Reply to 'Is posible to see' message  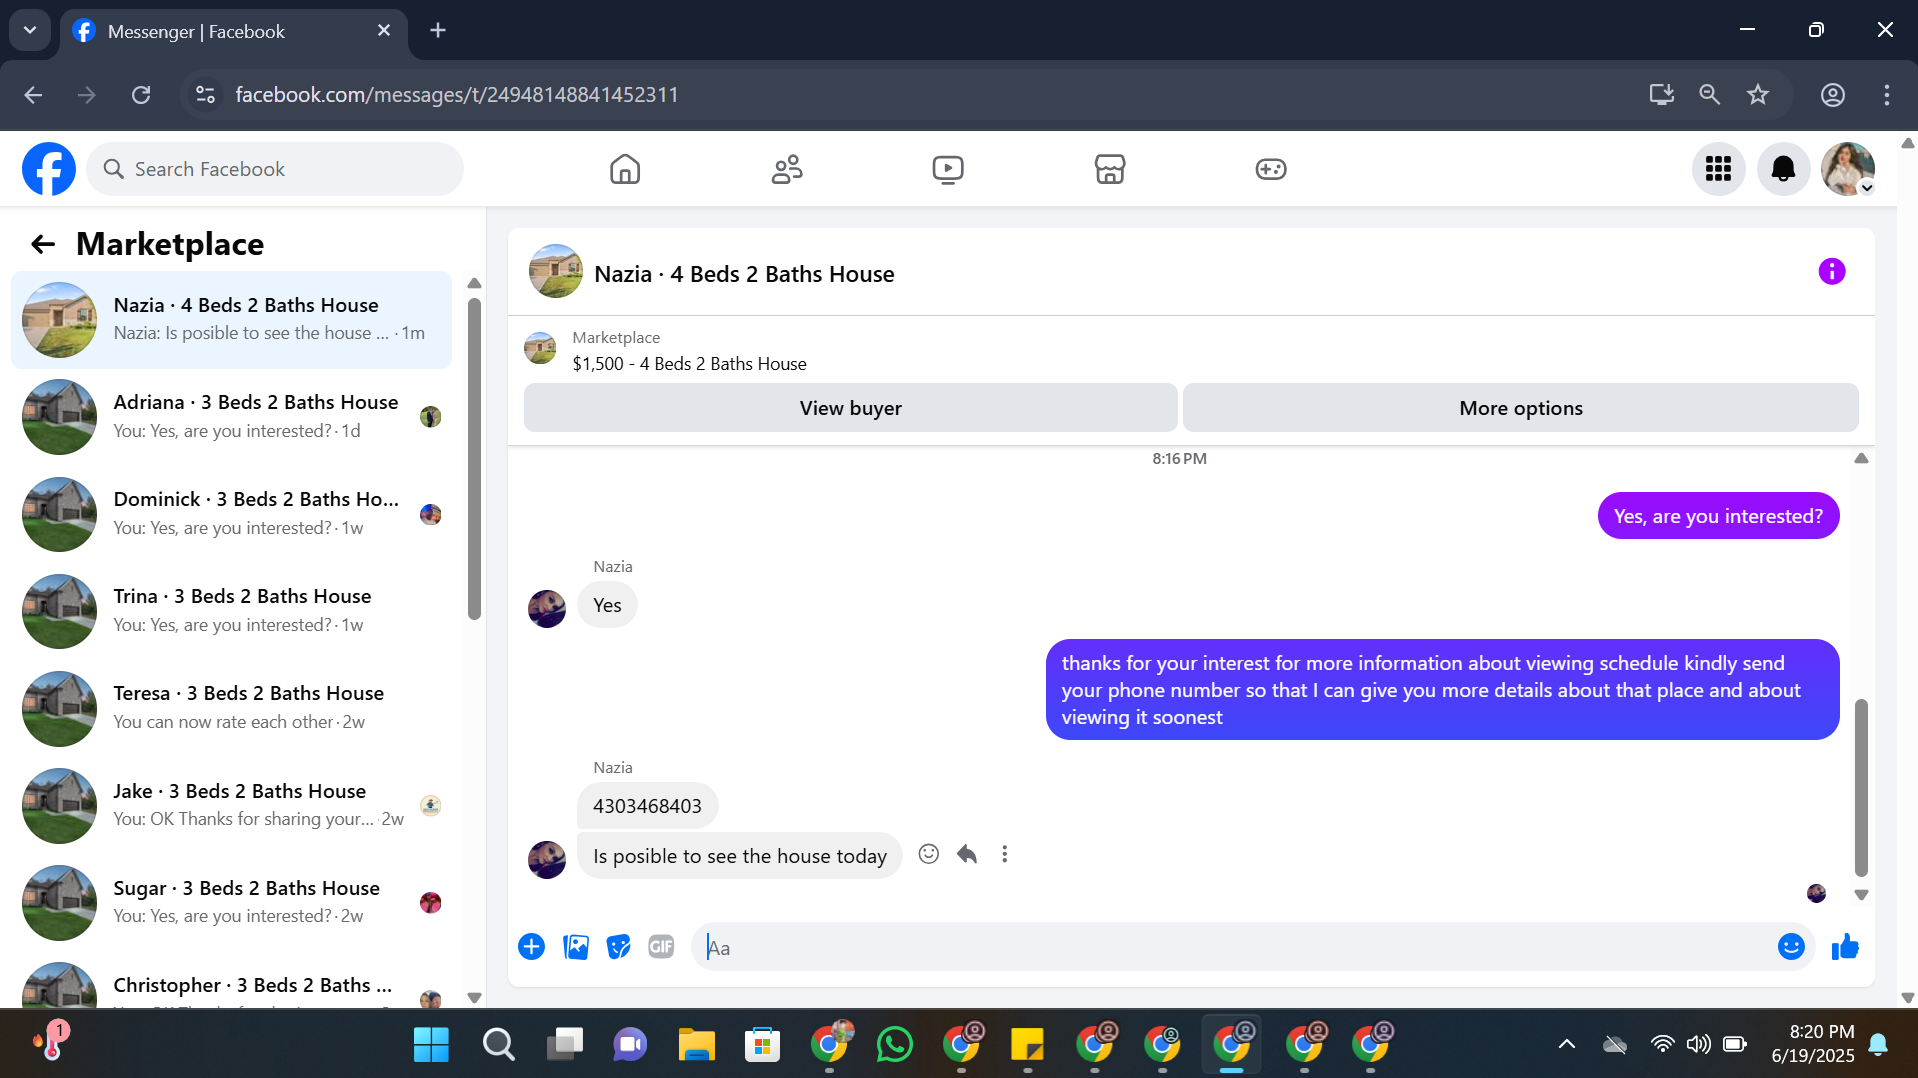click(x=967, y=854)
